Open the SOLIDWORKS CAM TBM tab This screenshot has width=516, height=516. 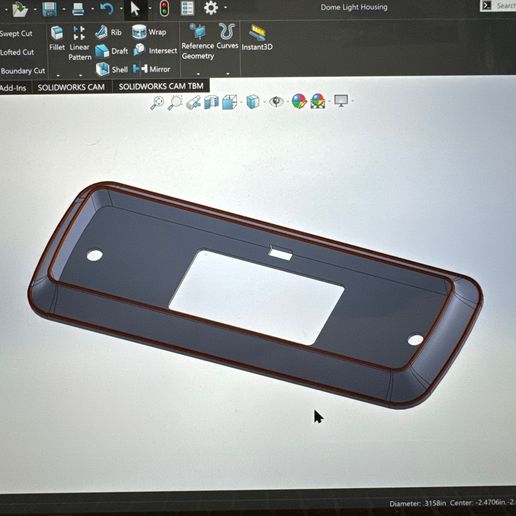coord(161,86)
